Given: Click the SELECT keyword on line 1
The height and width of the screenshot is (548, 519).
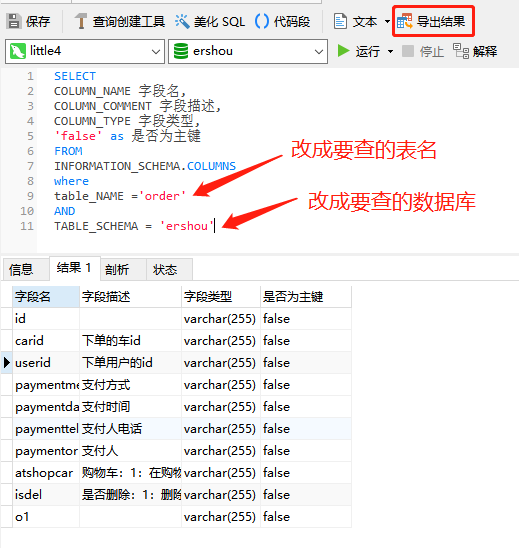Looking at the screenshot, I should click(75, 76).
